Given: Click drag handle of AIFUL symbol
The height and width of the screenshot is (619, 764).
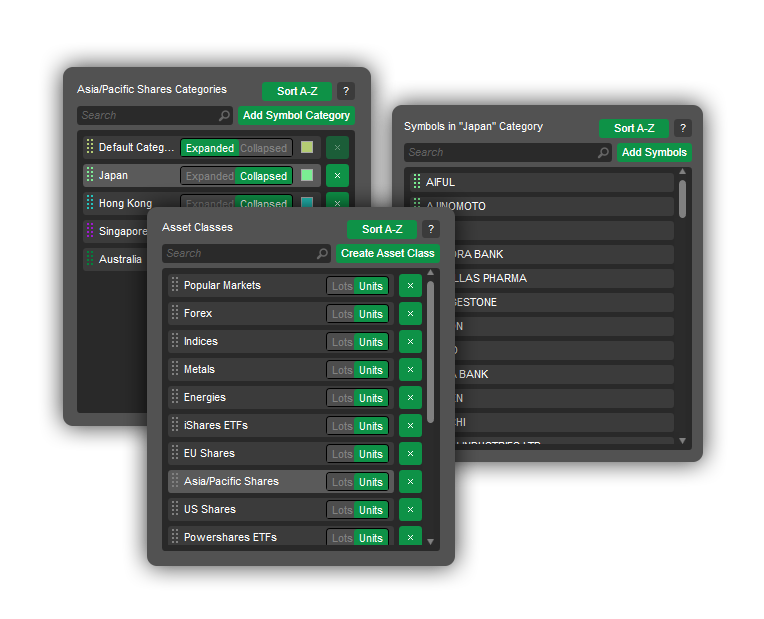Looking at the screenshot, I should tap(417, 182).
